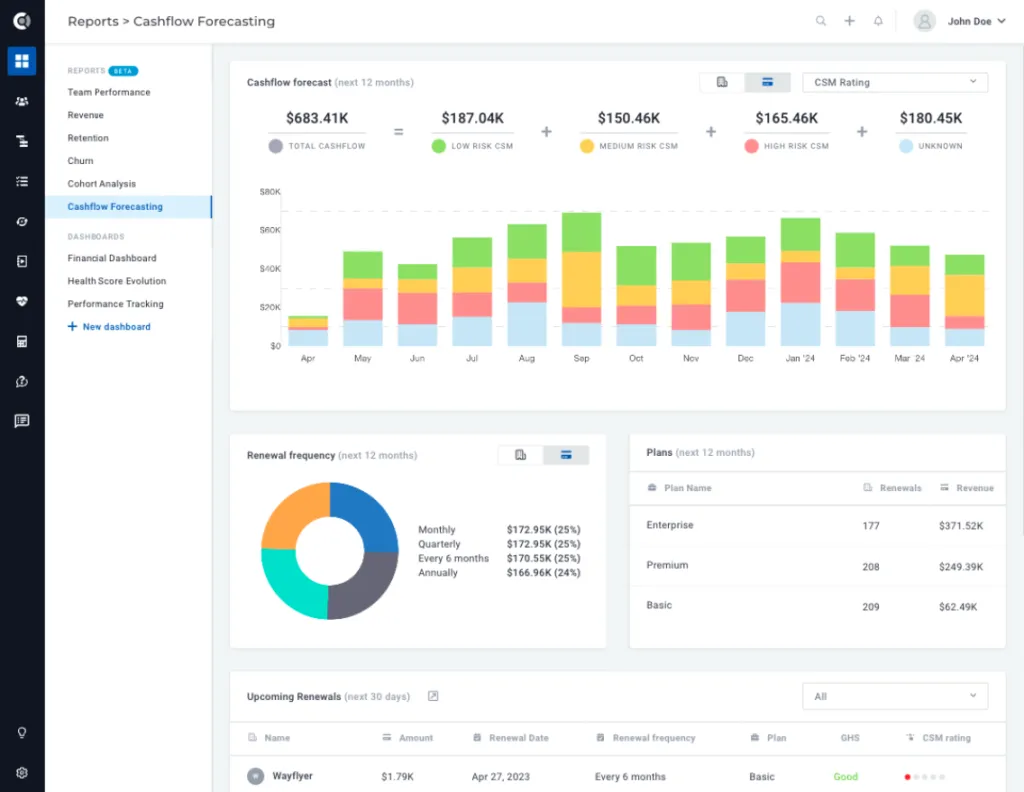Go to the Revenue report

click(86, 115)
